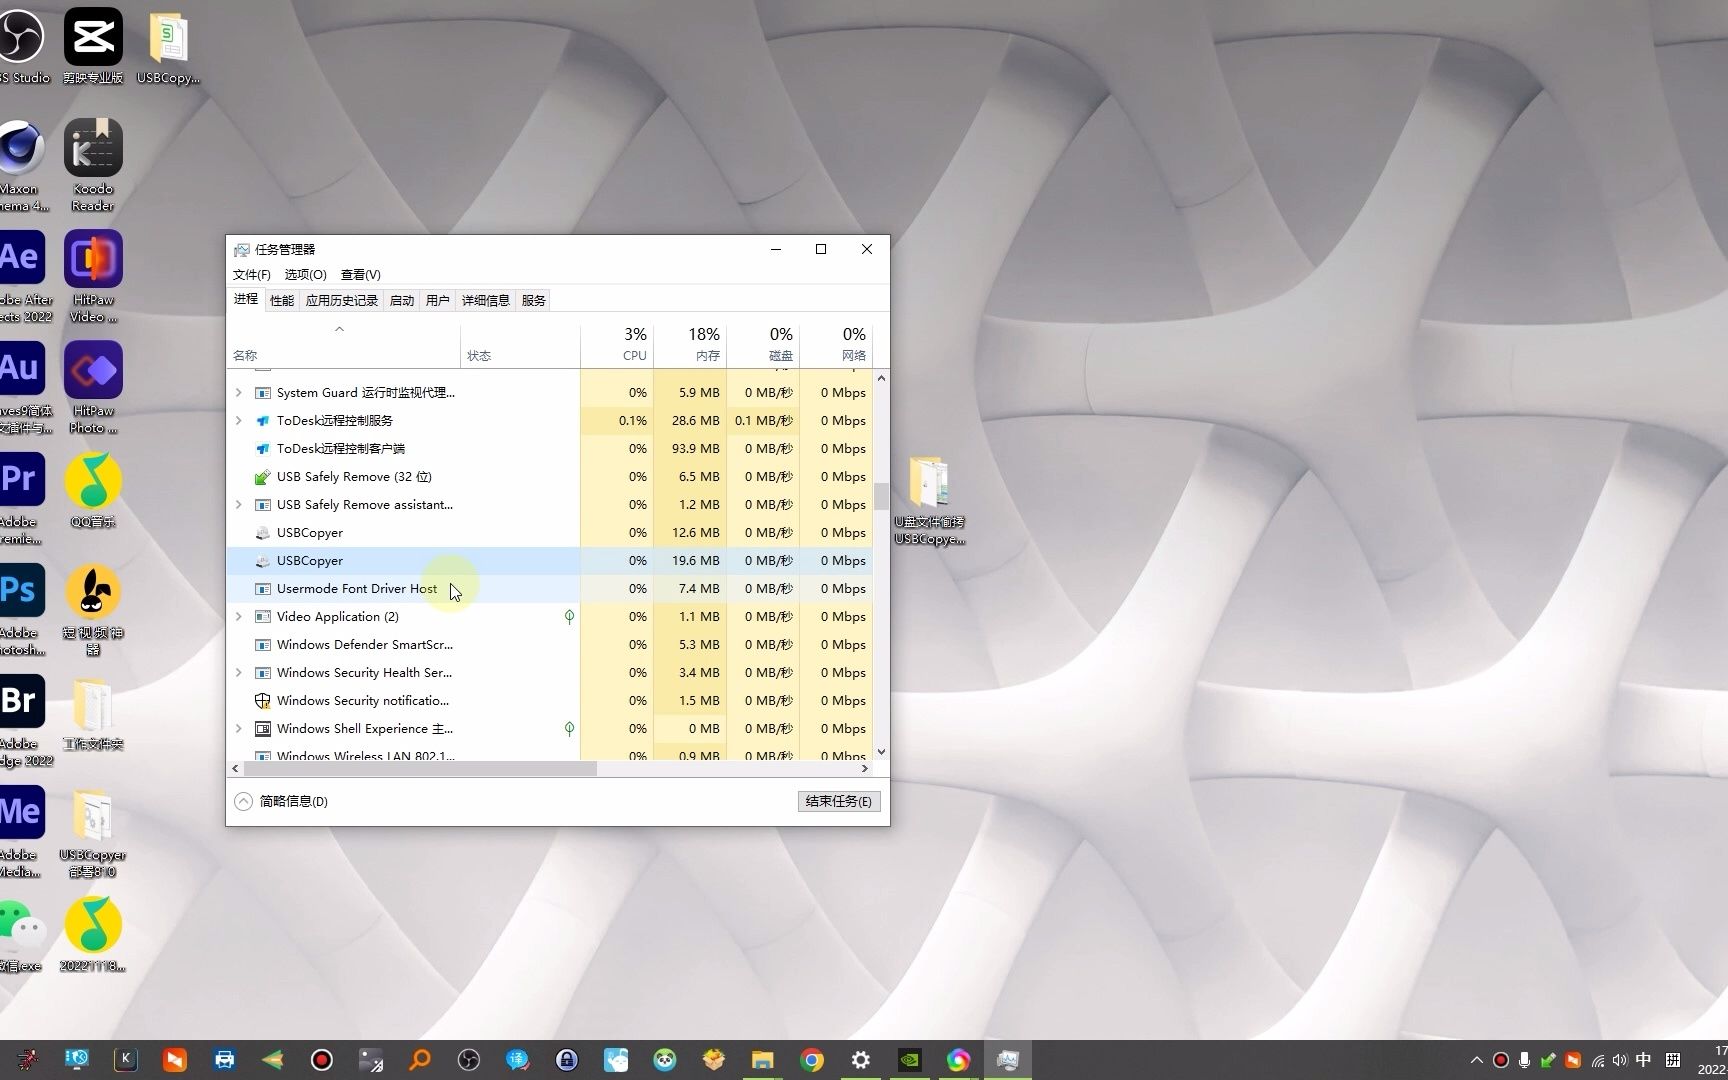Click the suspended leaf icon on Video Application row
This screenshot has height=1080, width=1728.
point(569,617)
